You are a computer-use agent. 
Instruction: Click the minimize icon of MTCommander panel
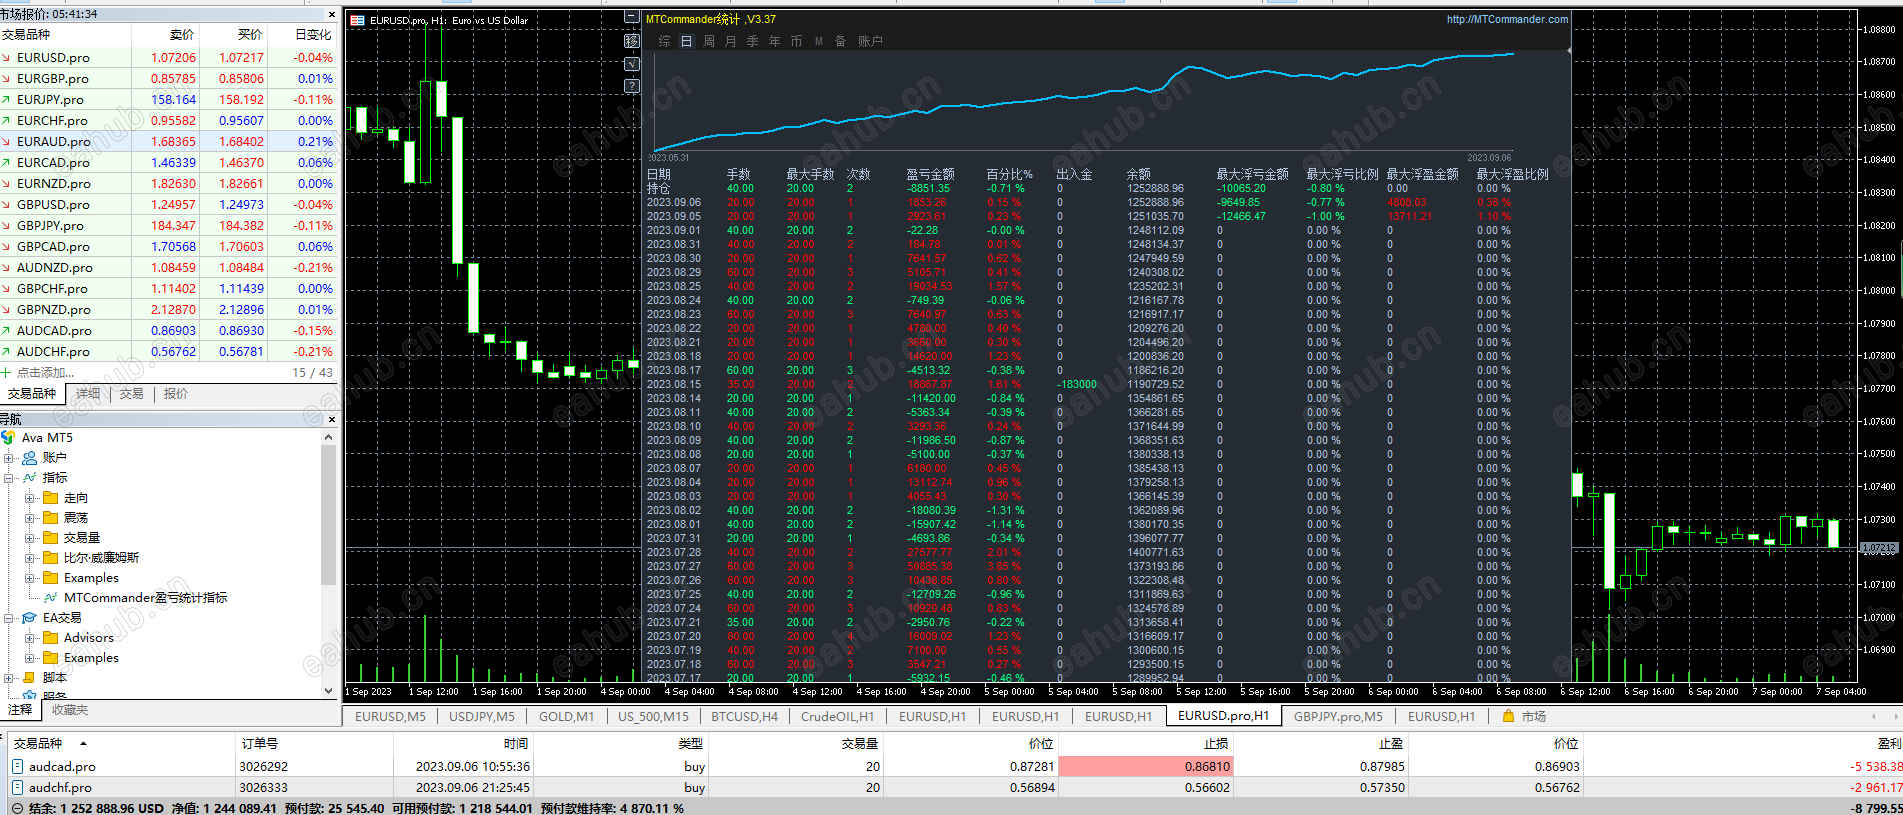coord(631,17)
